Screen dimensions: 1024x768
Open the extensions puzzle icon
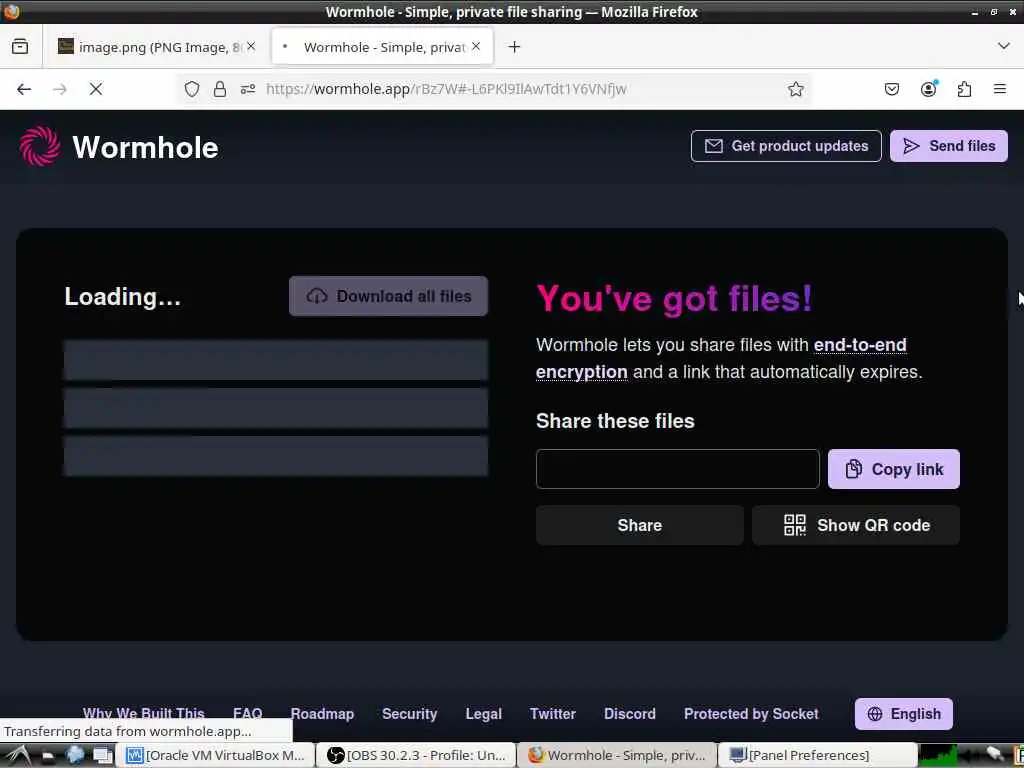point(964,89)
